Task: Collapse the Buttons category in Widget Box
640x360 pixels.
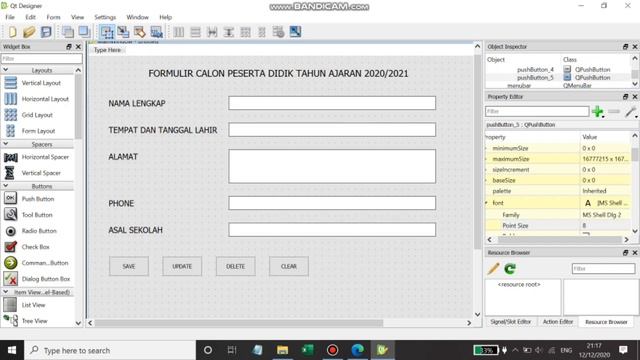Action: [6, 186]
